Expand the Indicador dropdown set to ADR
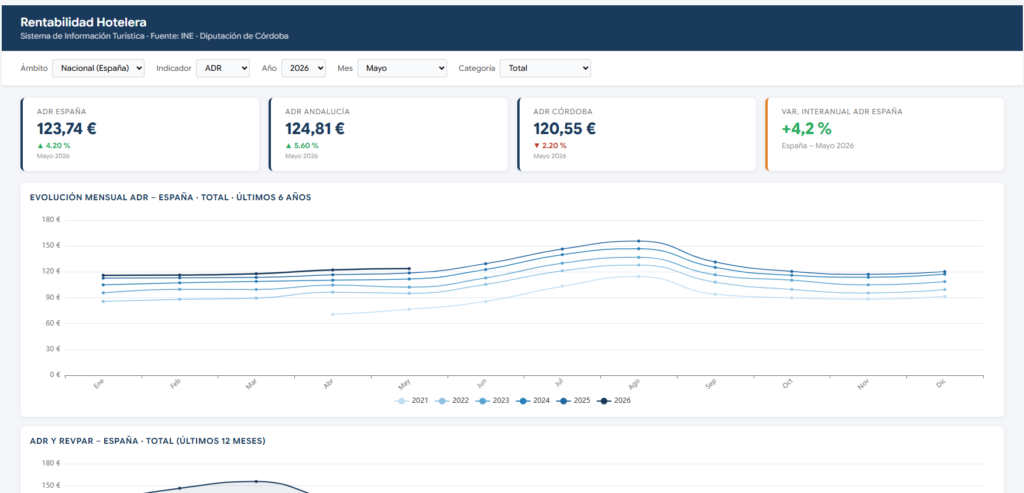Image resolution: width=1024 pixels, height=493 pixels. (x=223, y=68)
